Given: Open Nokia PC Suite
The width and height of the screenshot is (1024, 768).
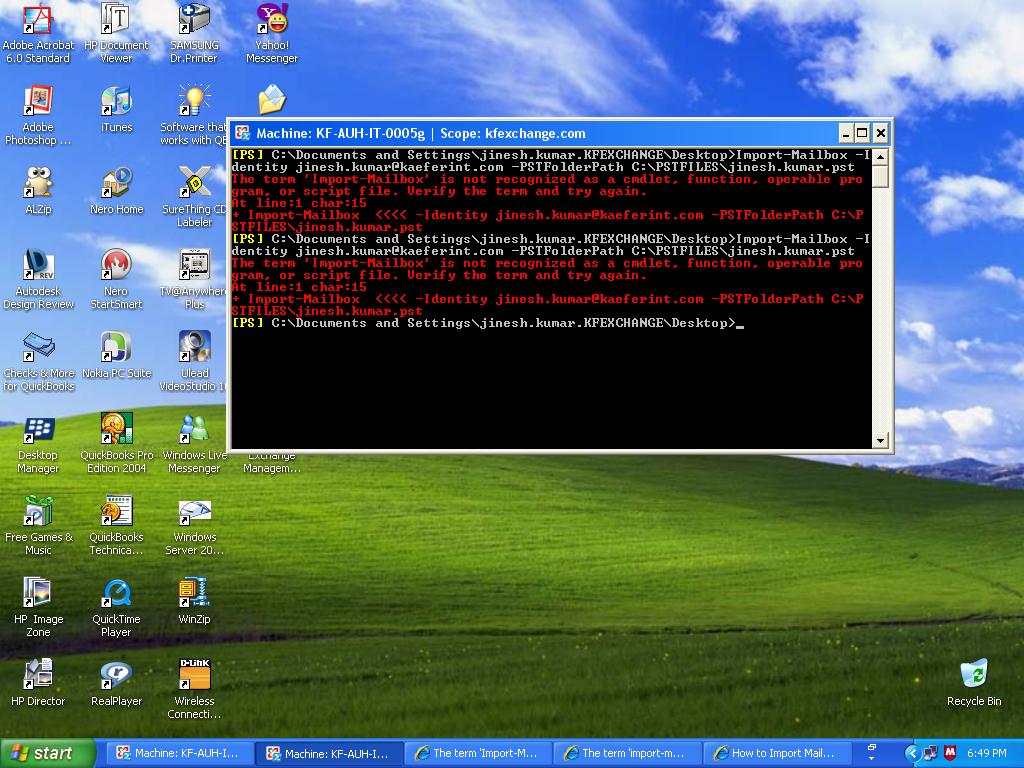Looking at the screenshot, I should coord(116,348).
